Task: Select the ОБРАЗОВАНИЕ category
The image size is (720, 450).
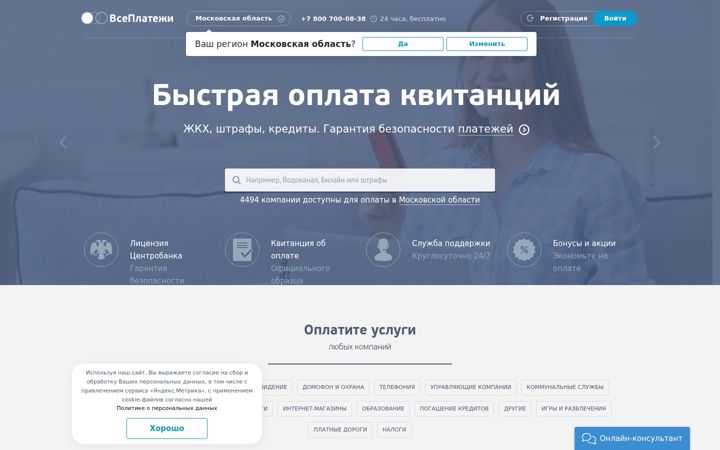Action: [x=383, y=409]
